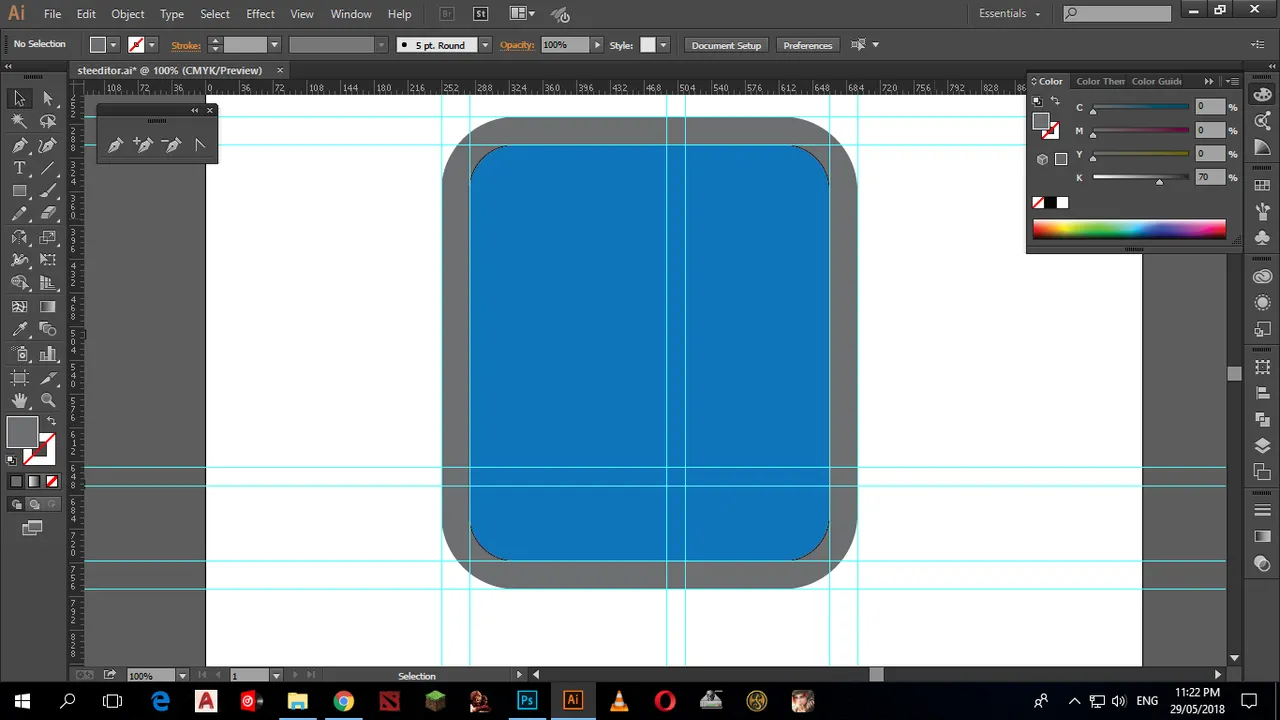Change screen mode button
Viewport: 1280px width, 720px height.
click(33, 528)
